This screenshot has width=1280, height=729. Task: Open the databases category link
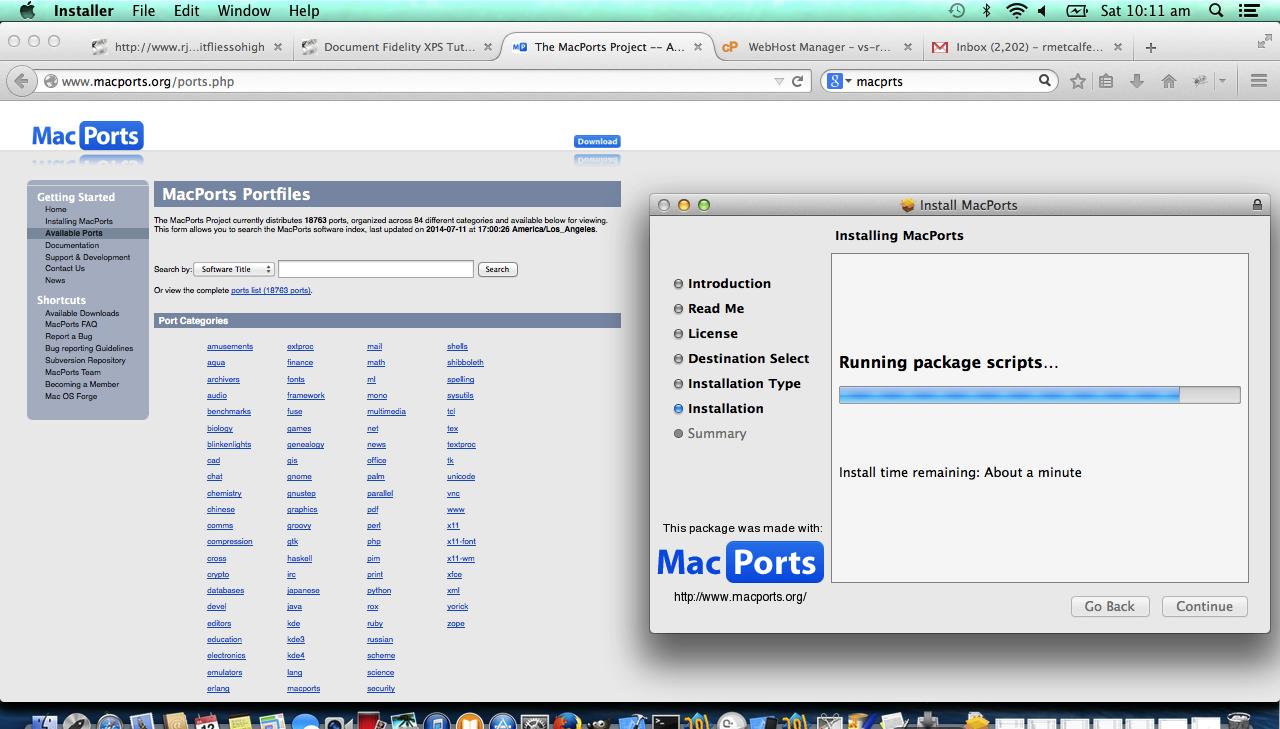pyautogui.click(x=225, y=591)
